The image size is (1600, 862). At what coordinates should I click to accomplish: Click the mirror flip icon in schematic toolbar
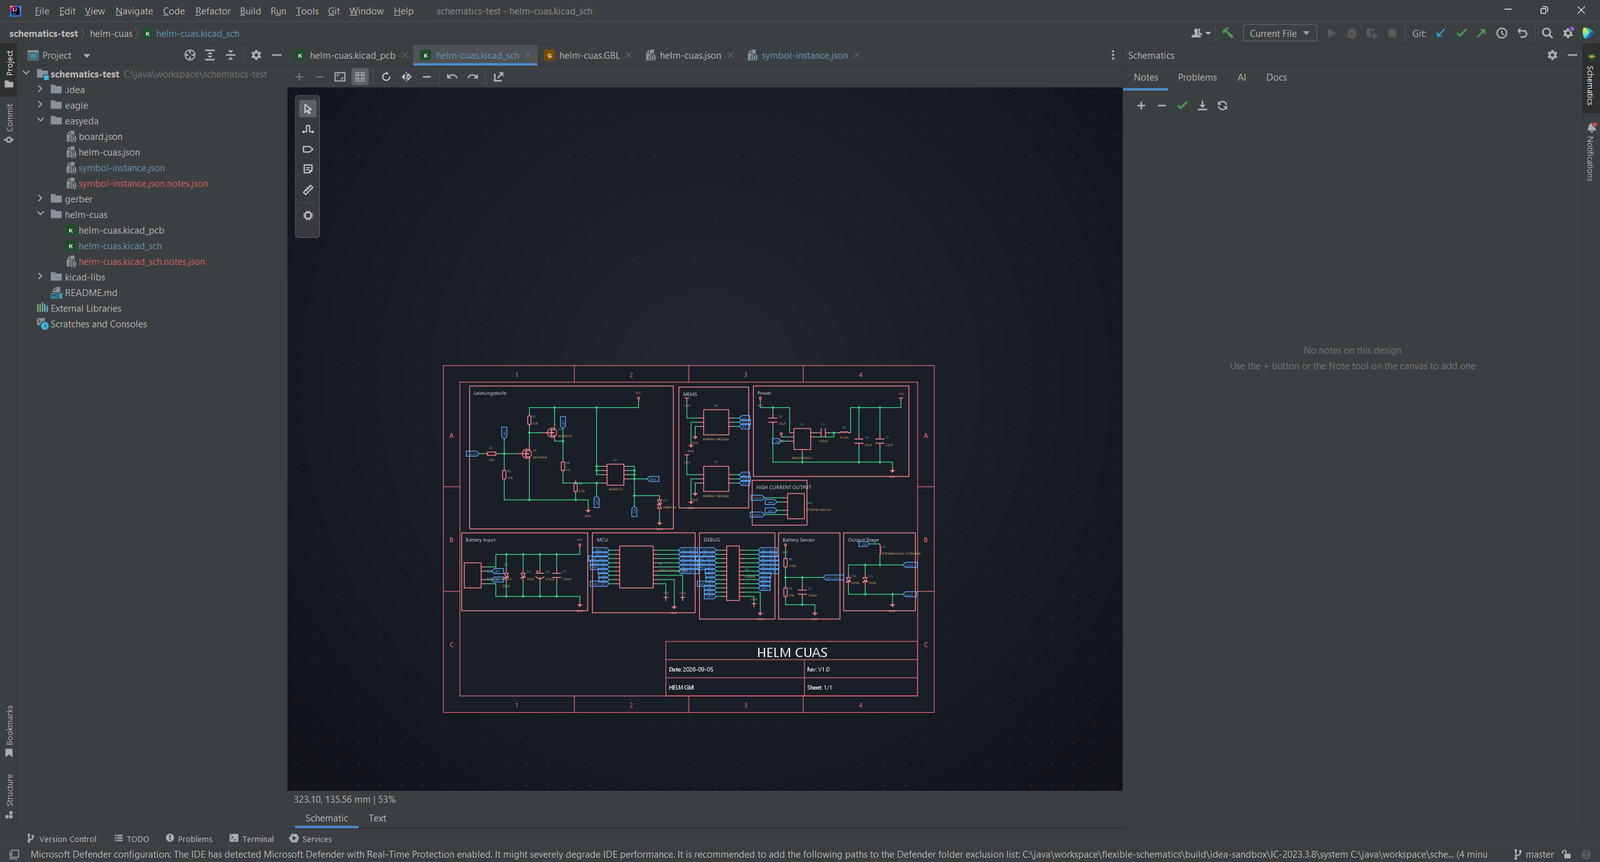[406, 77]
